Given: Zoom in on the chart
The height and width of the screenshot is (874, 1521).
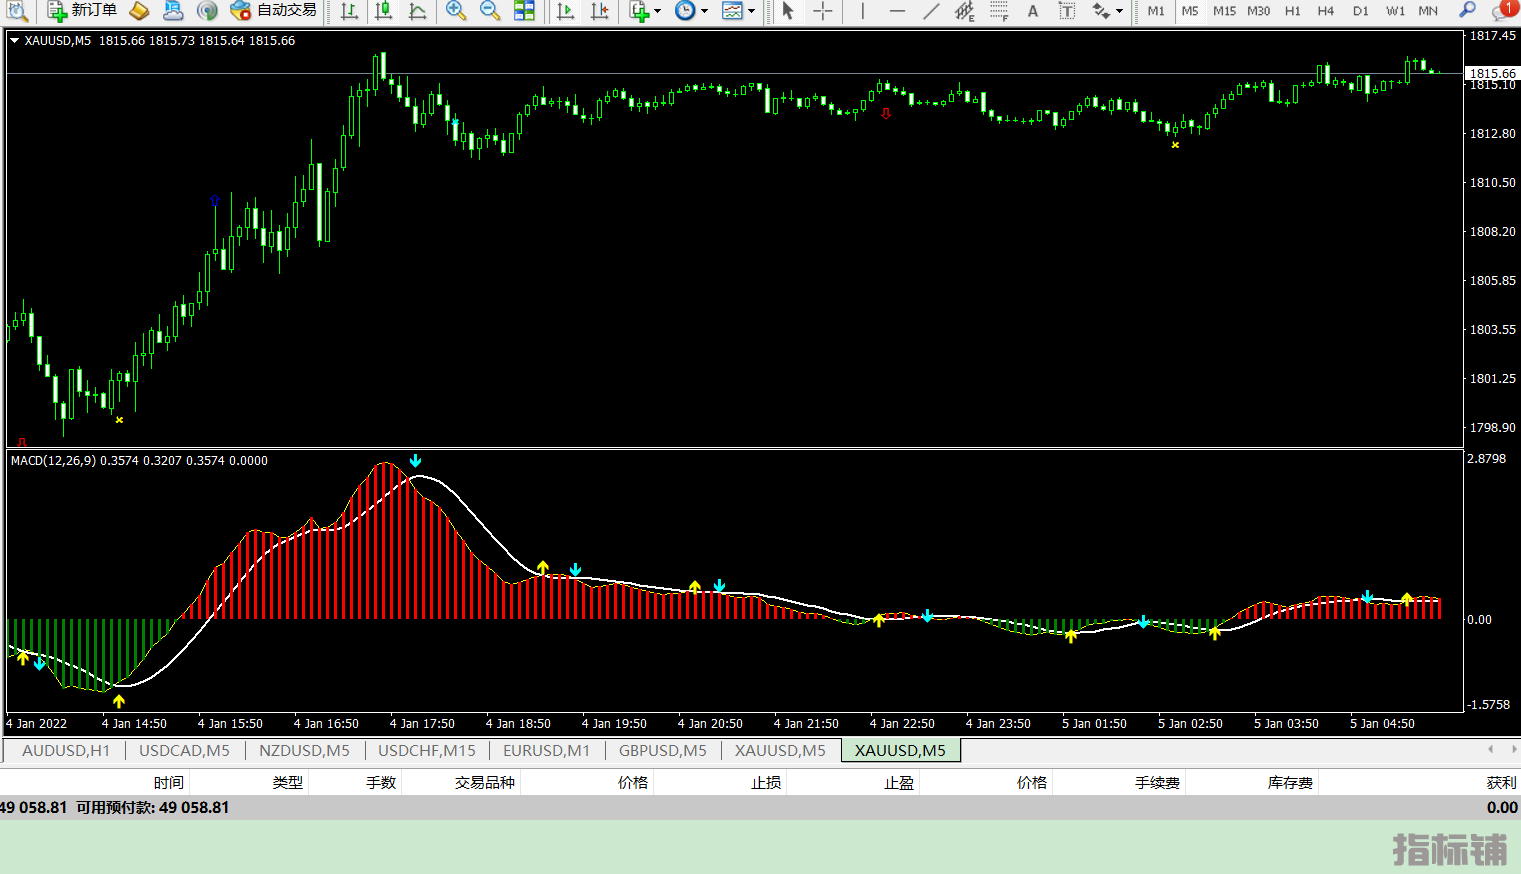Looking at the screenshot, I should 456,11.
